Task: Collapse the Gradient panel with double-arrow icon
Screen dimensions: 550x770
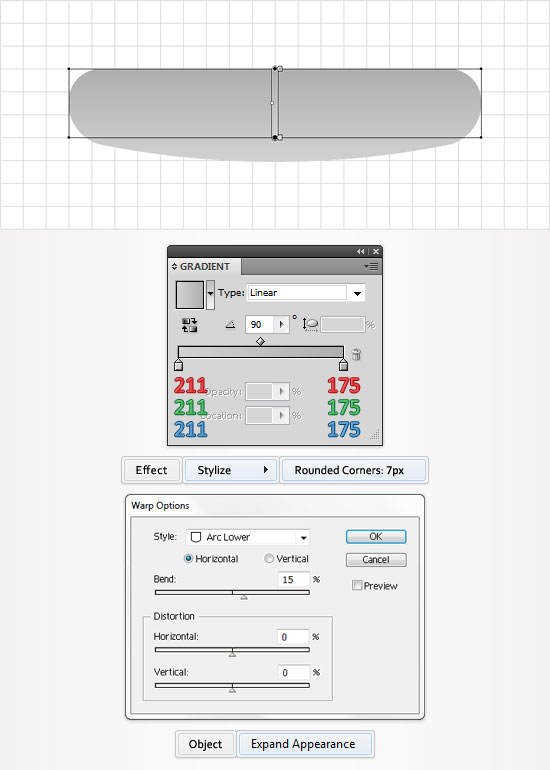Action: (x=361, y=251)
